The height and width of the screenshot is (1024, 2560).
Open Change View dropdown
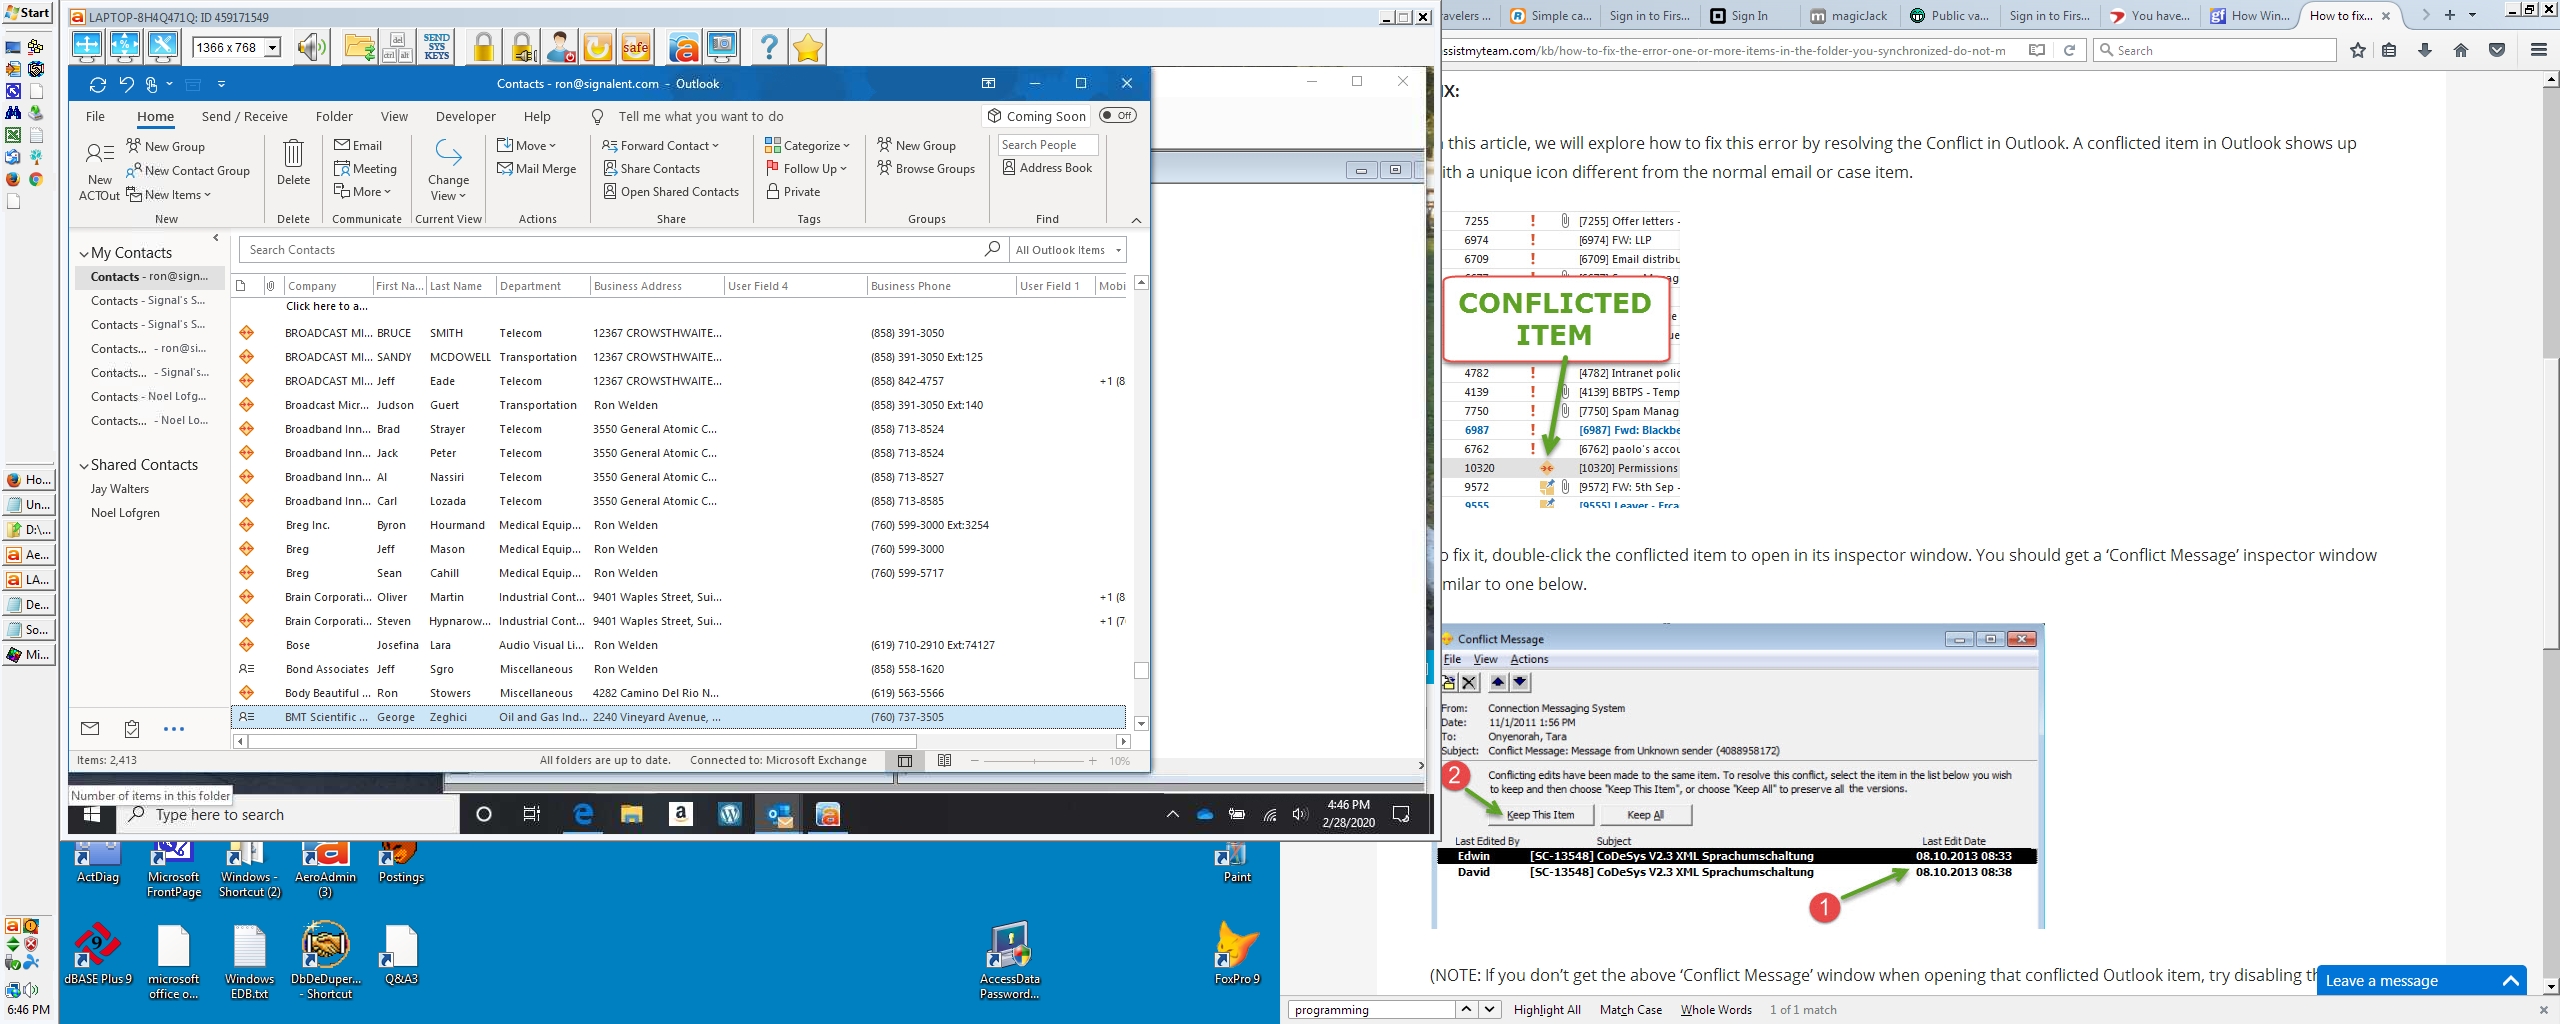pyautogui.click(x=448, y=171)
